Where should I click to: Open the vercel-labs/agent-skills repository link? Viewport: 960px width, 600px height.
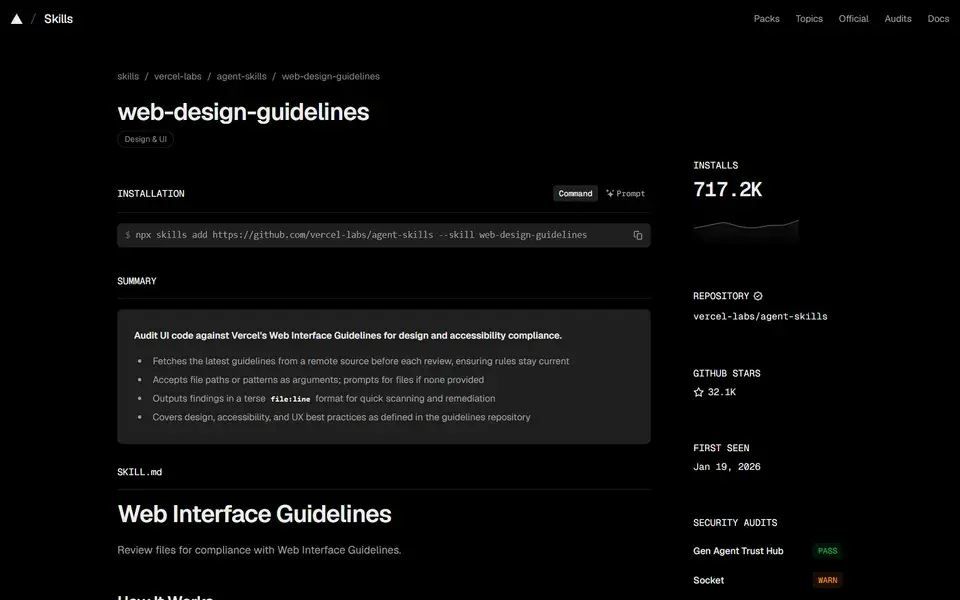click(760, 317)
